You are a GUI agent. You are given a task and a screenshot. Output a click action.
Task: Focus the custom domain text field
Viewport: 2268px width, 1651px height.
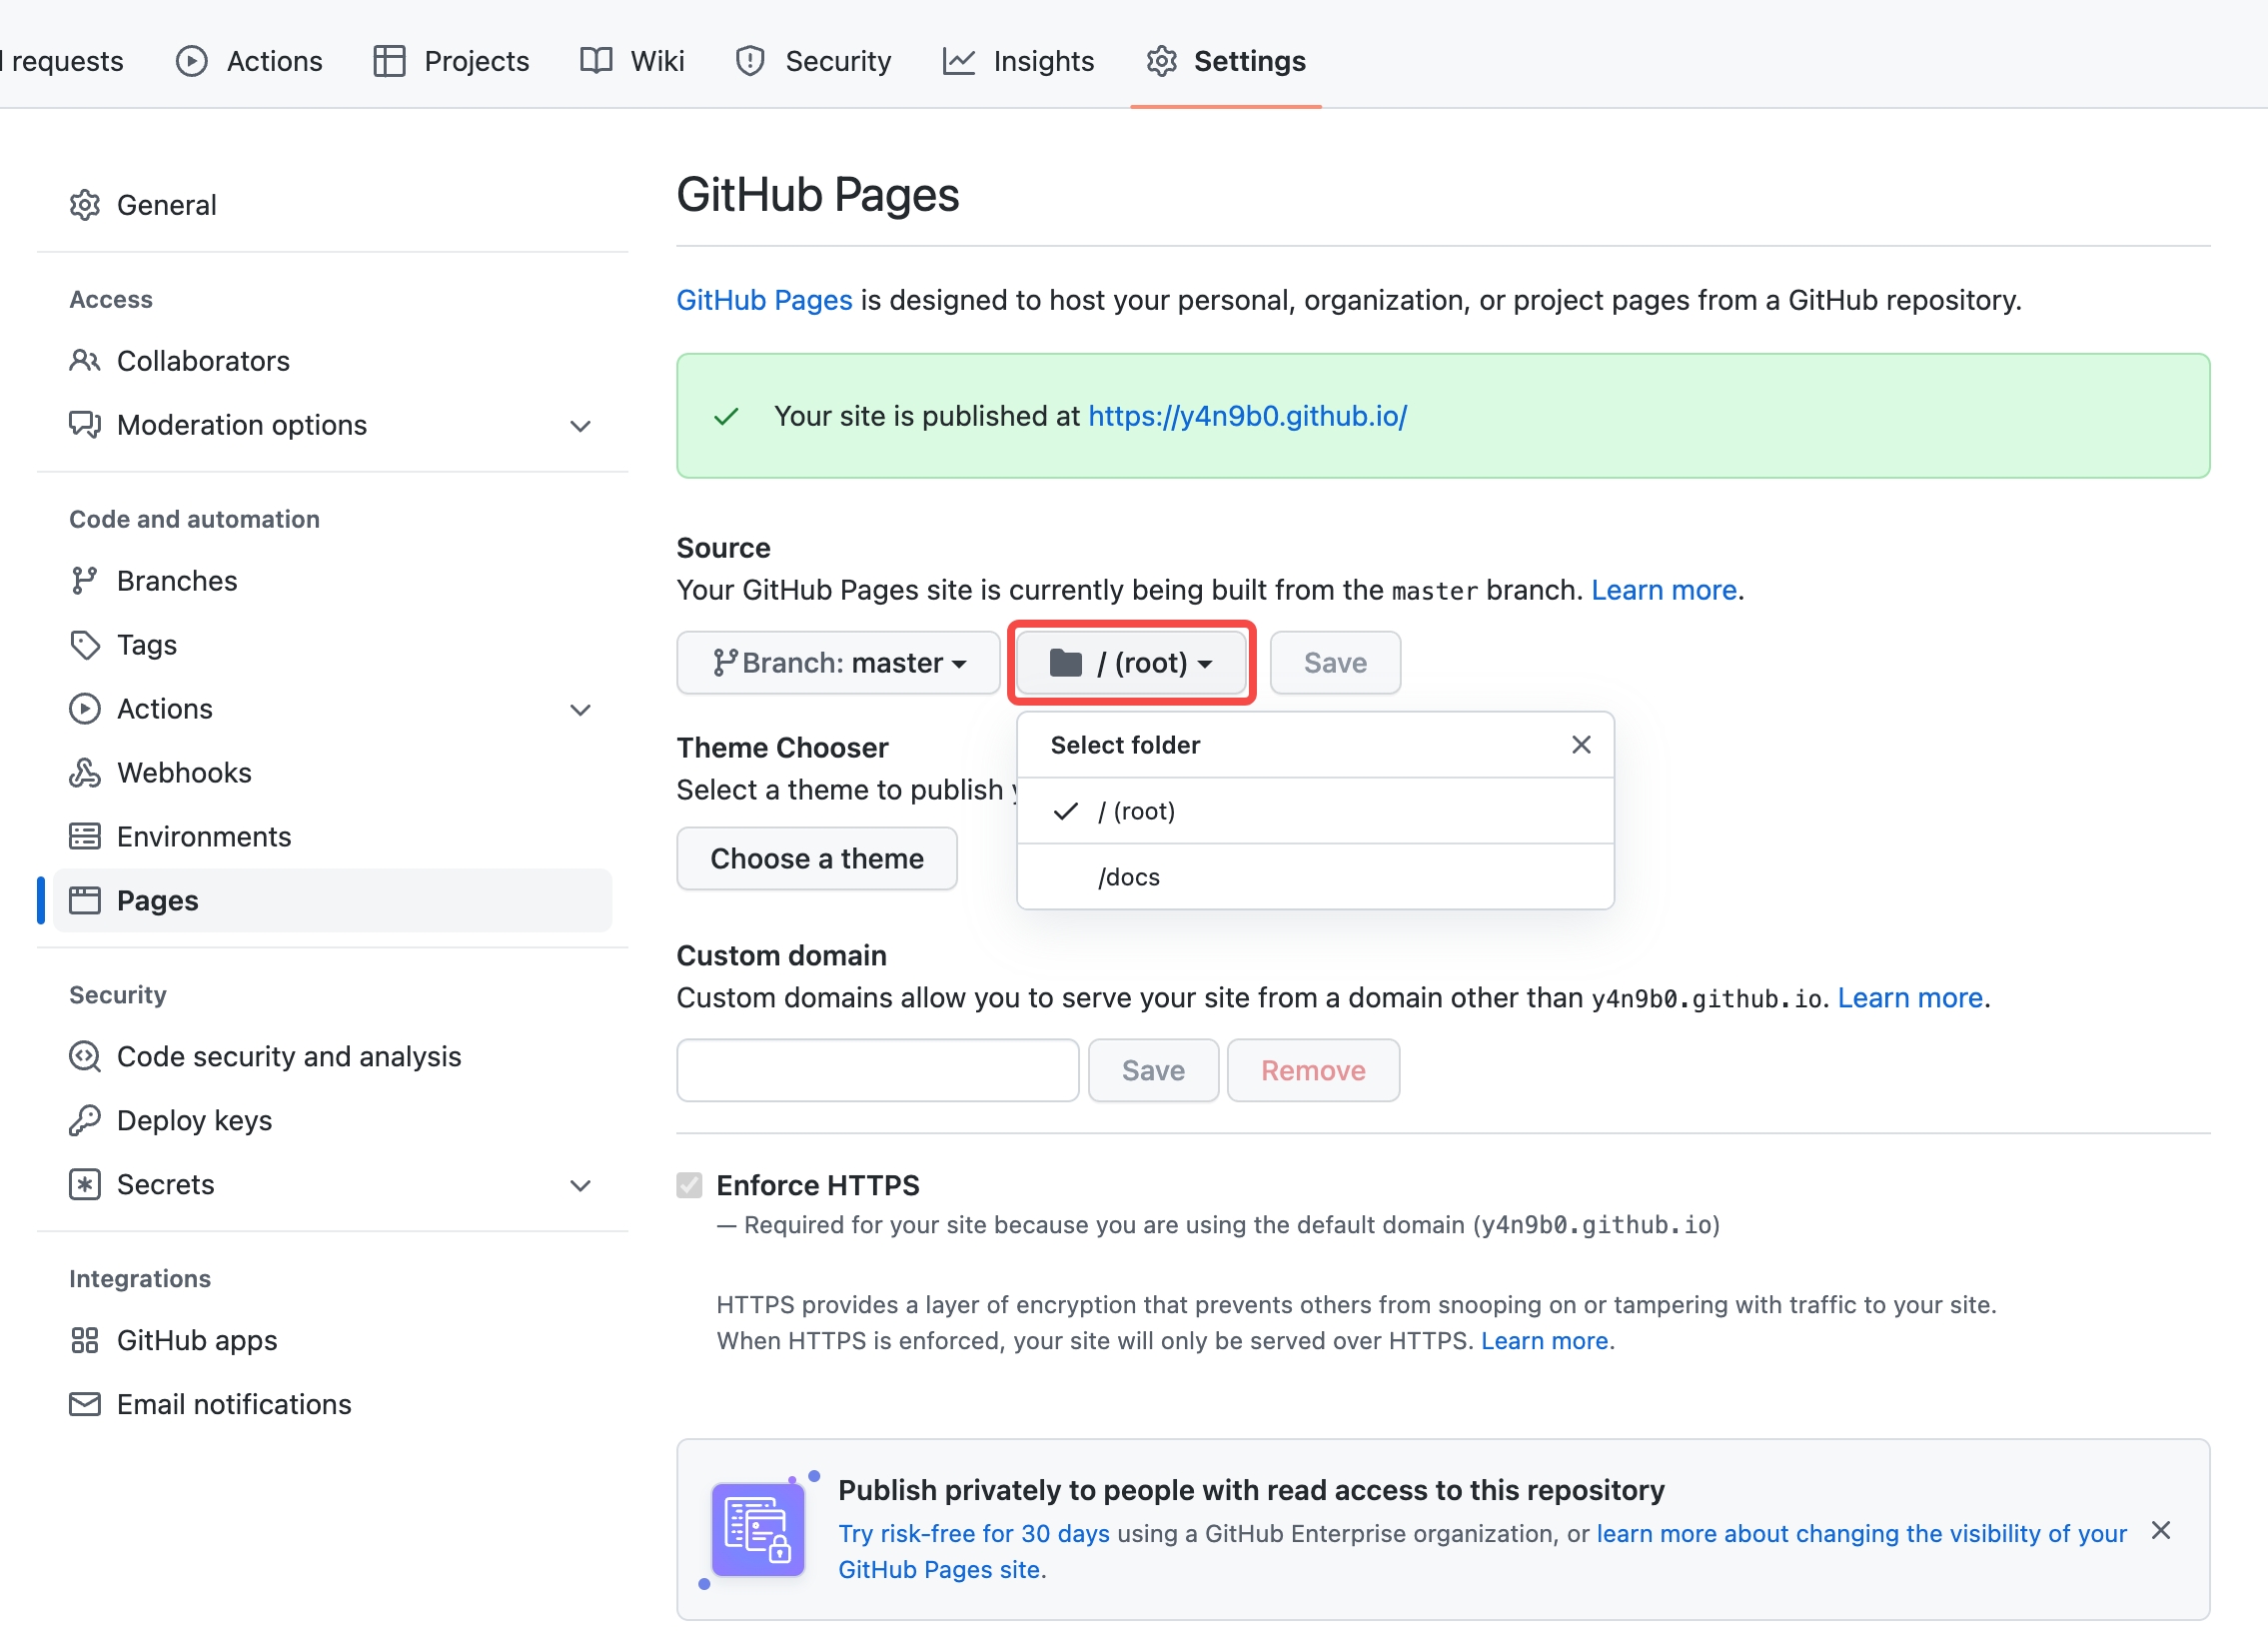877,1071
